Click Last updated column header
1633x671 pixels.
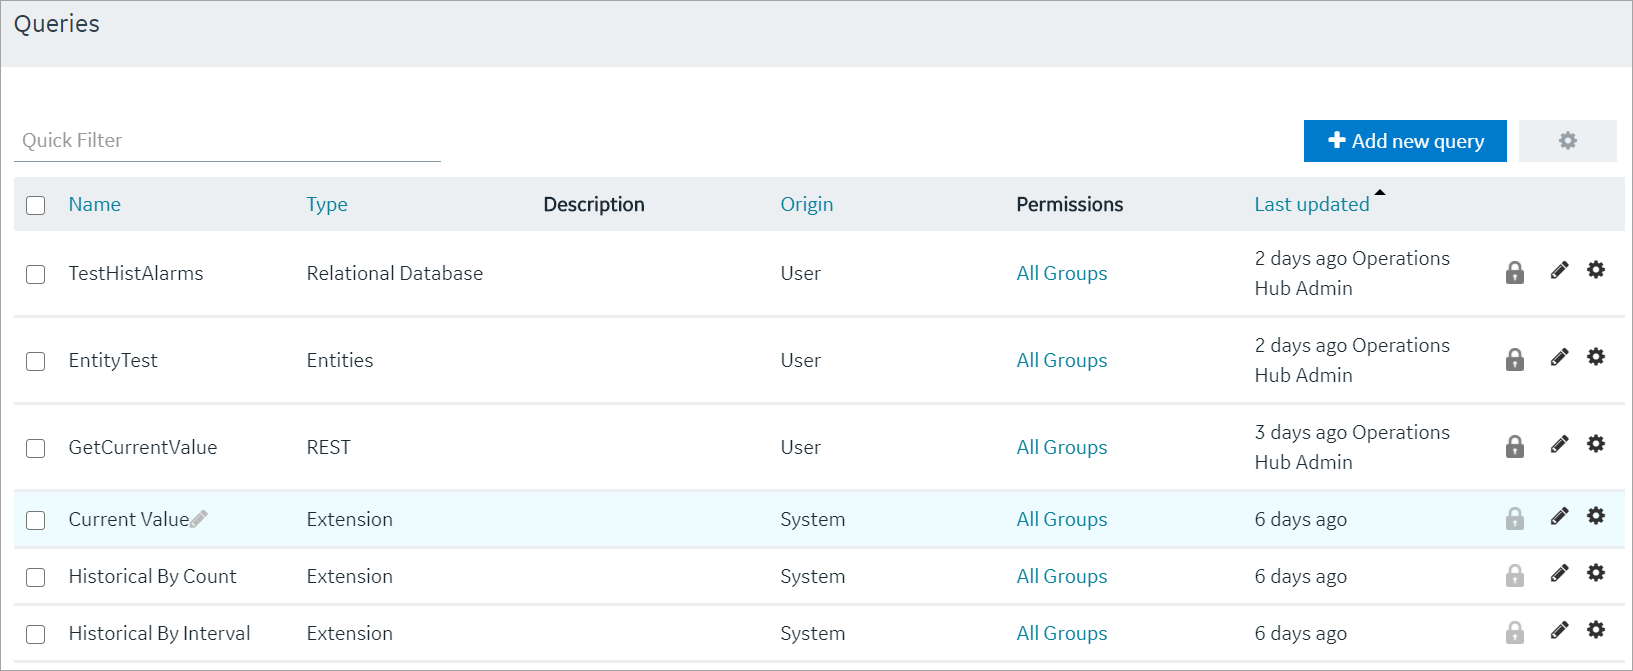[x=1312, y=204]
